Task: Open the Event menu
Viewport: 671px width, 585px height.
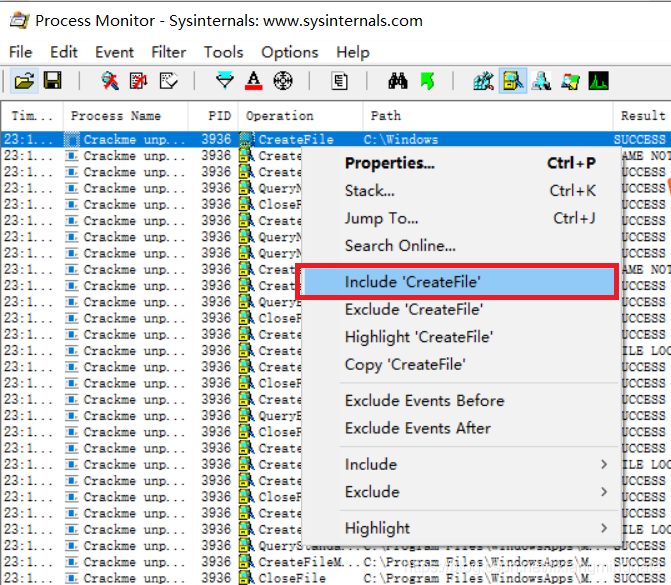Action: (114, 52)
